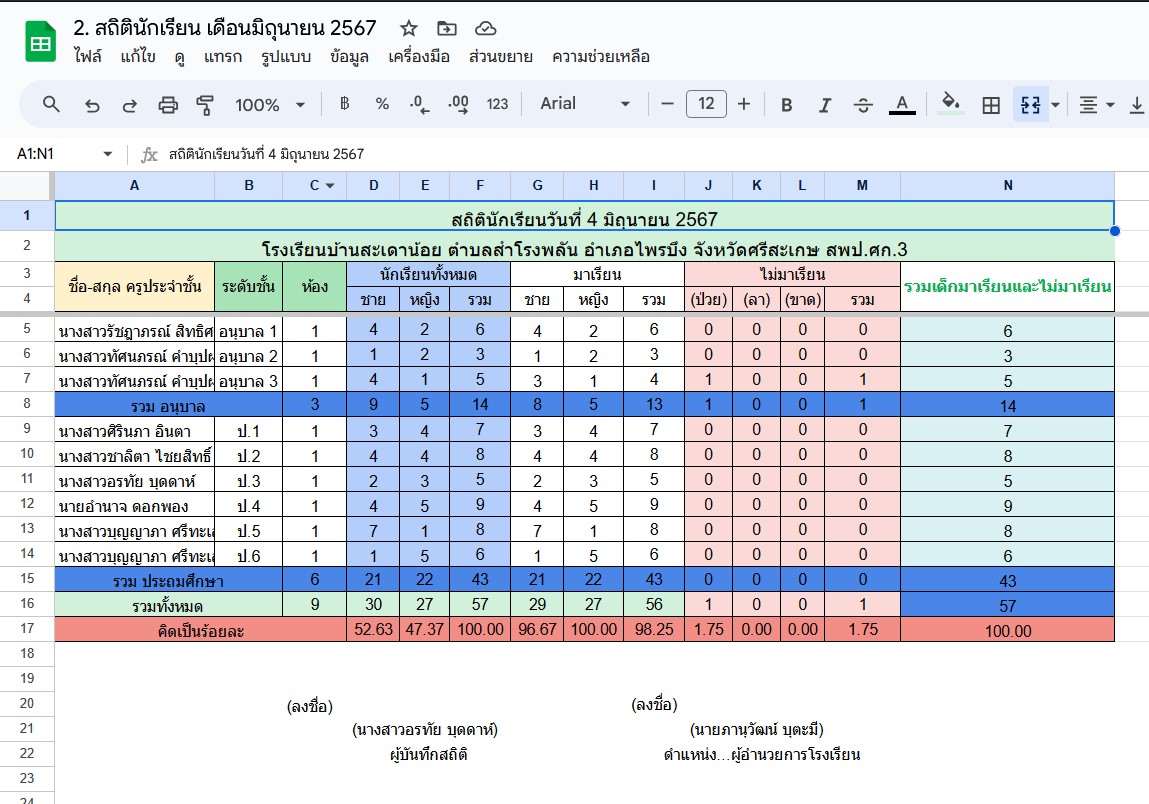The width and height of the screenshot is (1149, 804).
Task: Open vertical align tool
Action: [x=1137, y=105]
